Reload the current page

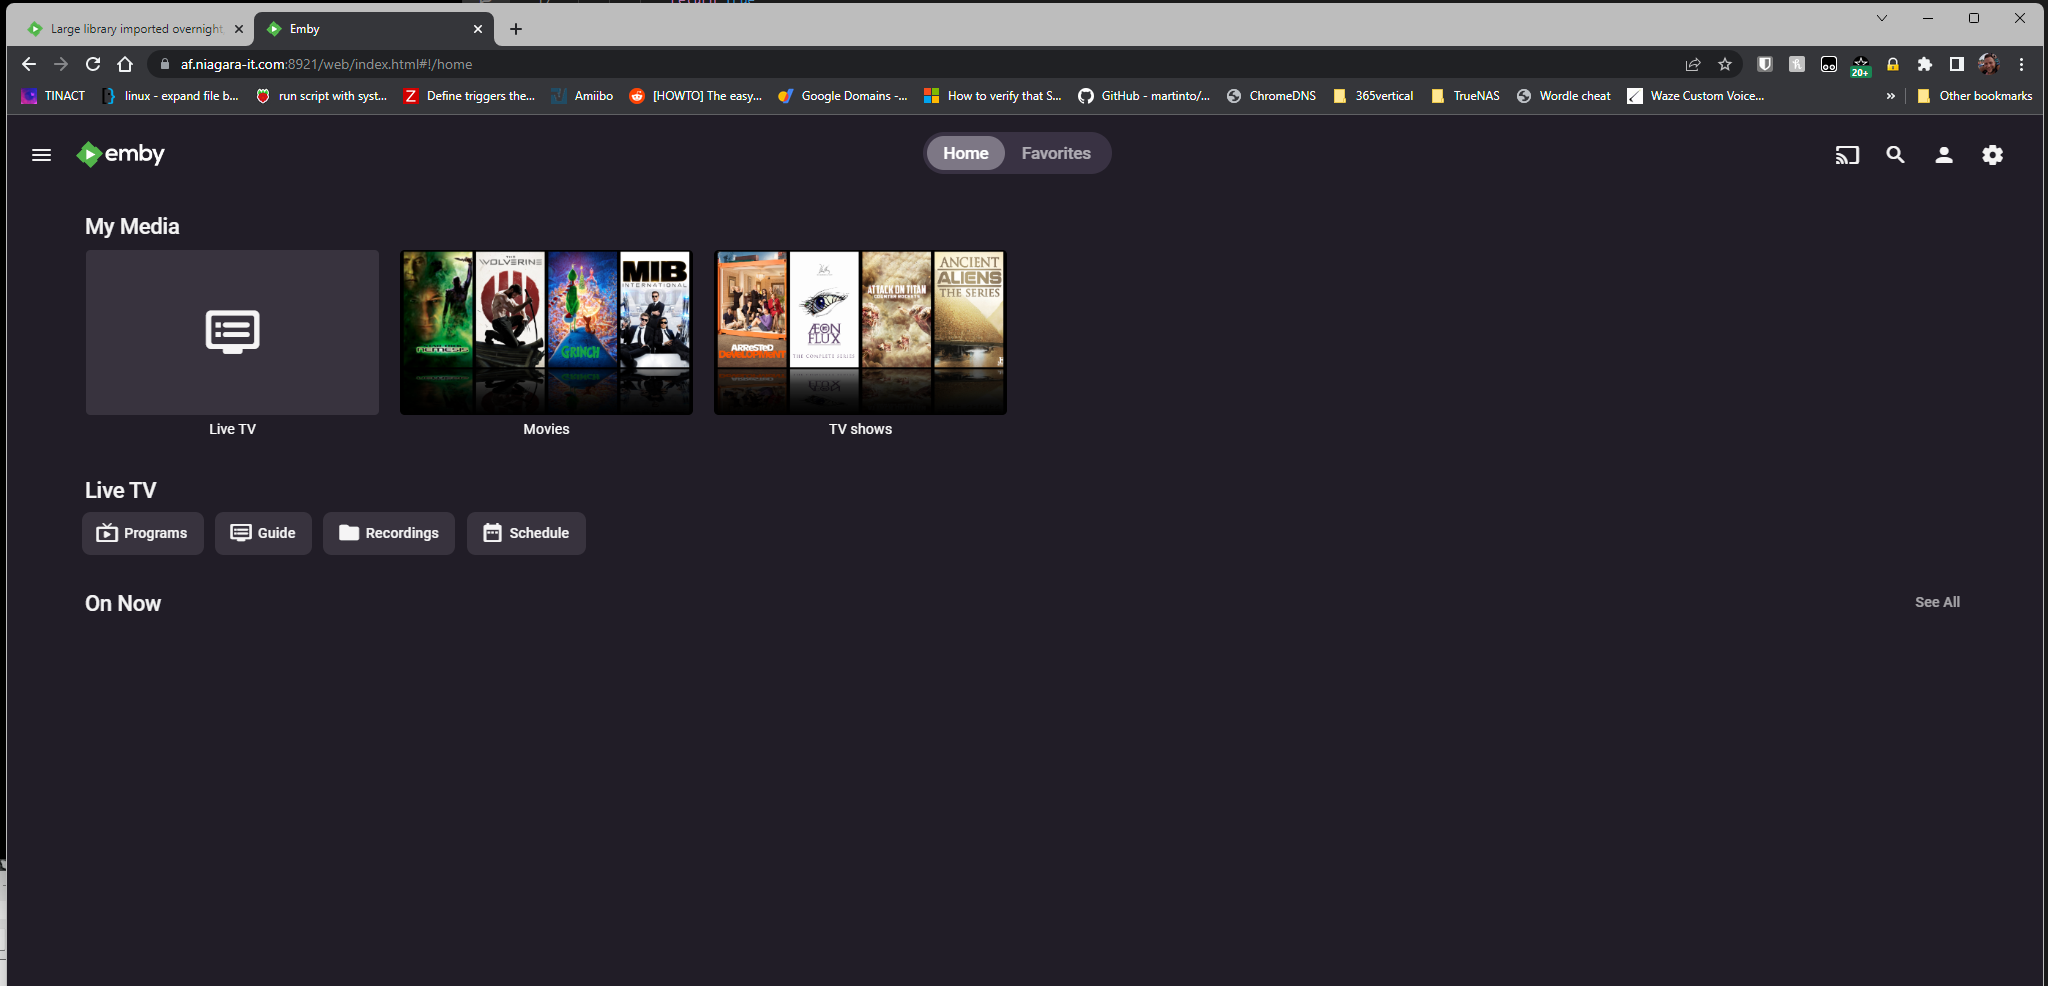93,64
